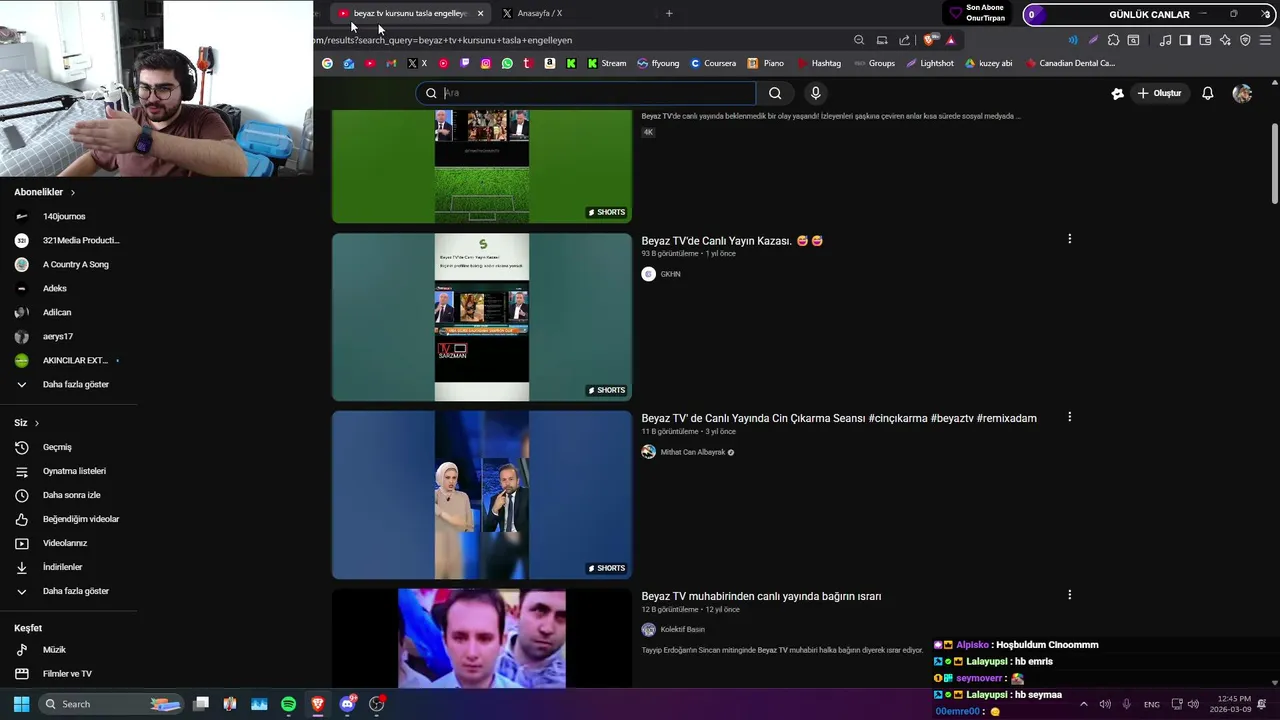This screenshot has height=720, width=1280.
Task: Click the page vertical scrollbar
Action: pos(1274,163)
